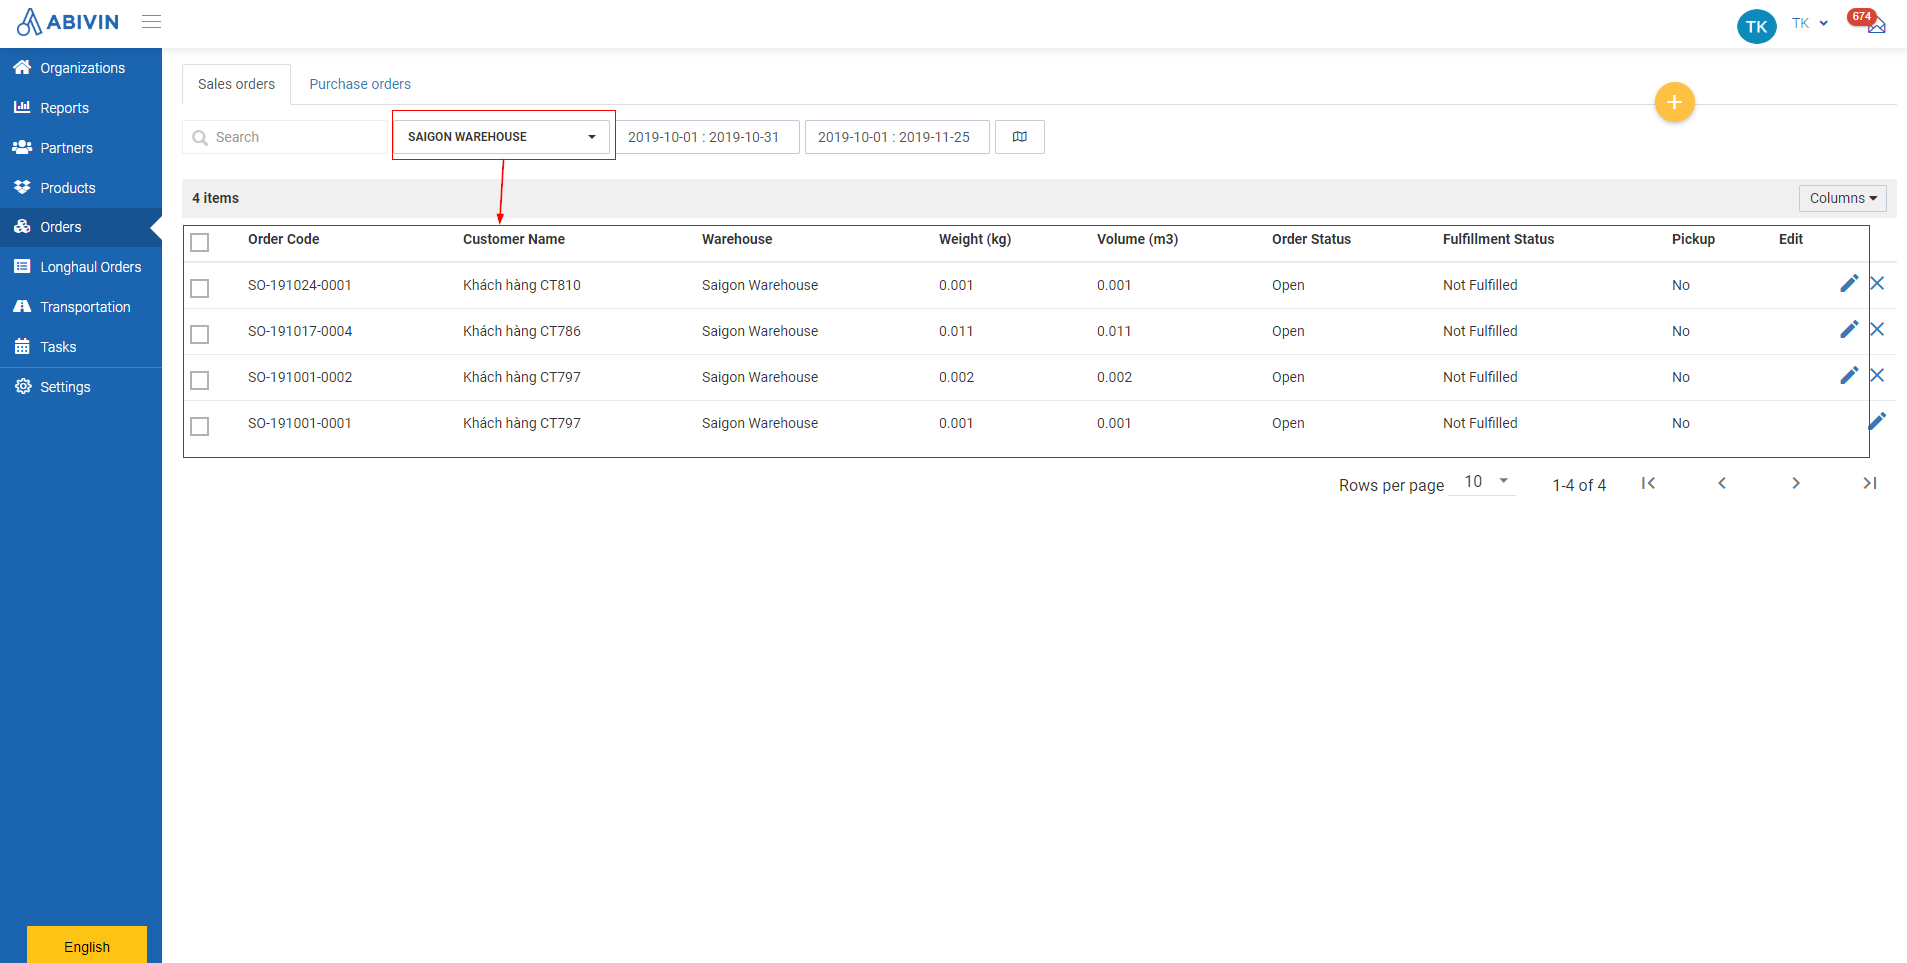Check the box for order SO-191024-0001
Viewport: 1907px width, 963px height.
pyautogui.click(x=200, y=288)
